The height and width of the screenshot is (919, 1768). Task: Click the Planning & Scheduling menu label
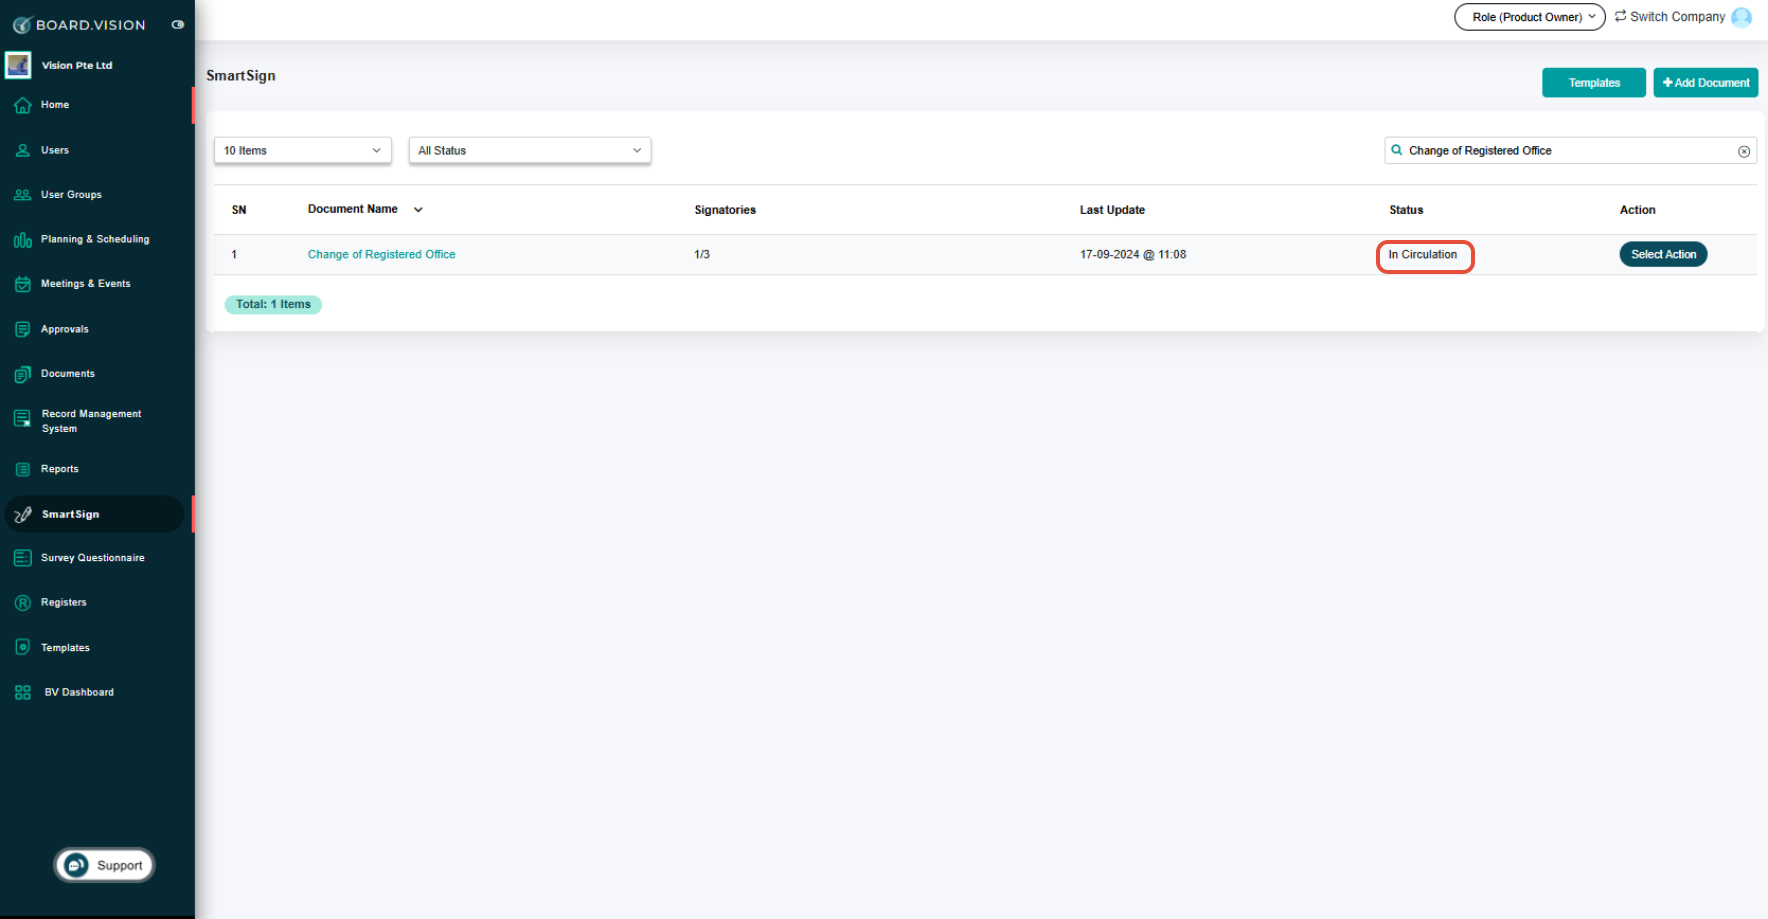click(95, 240)
